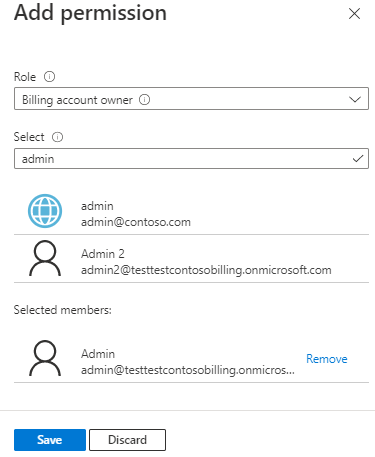Image resolution: width=375 pixels, height=457 pixels.
Task: Click the info icon next to Role label
Action: (x=49, y=77)
